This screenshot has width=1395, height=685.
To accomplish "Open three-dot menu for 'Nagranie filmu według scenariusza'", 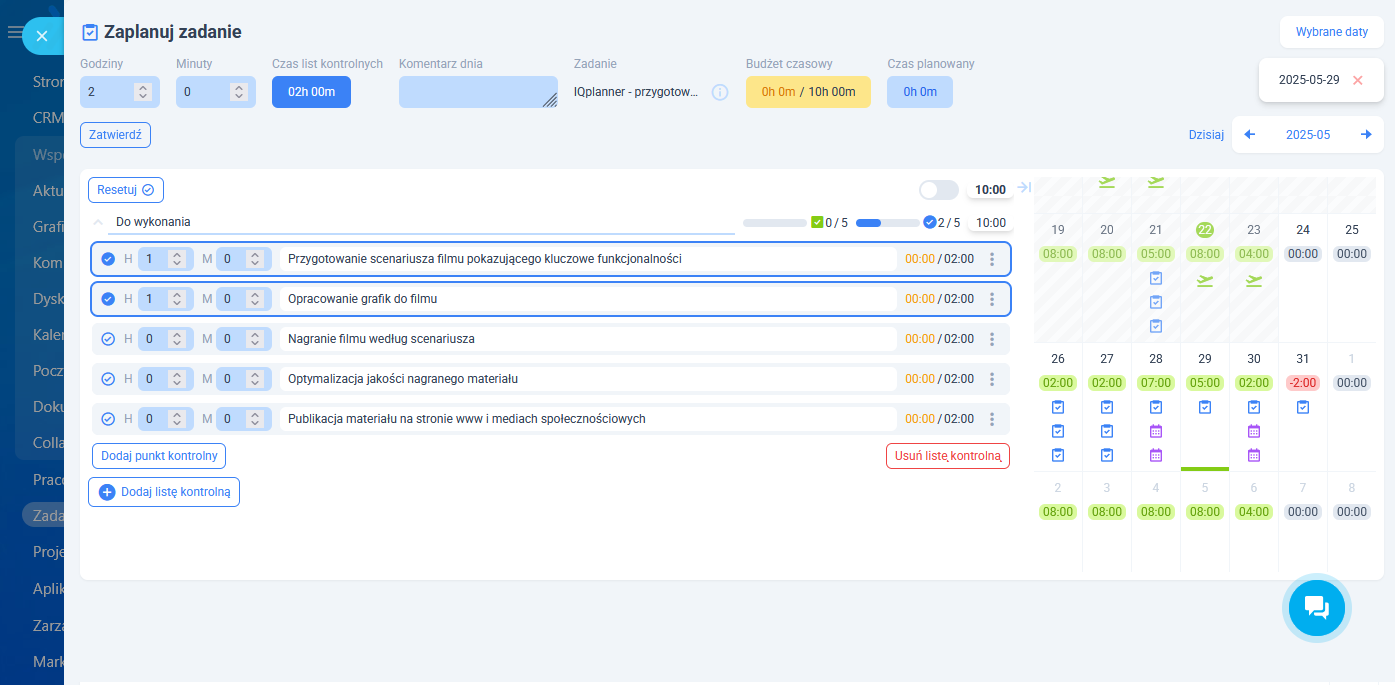I will coord(992,339).
